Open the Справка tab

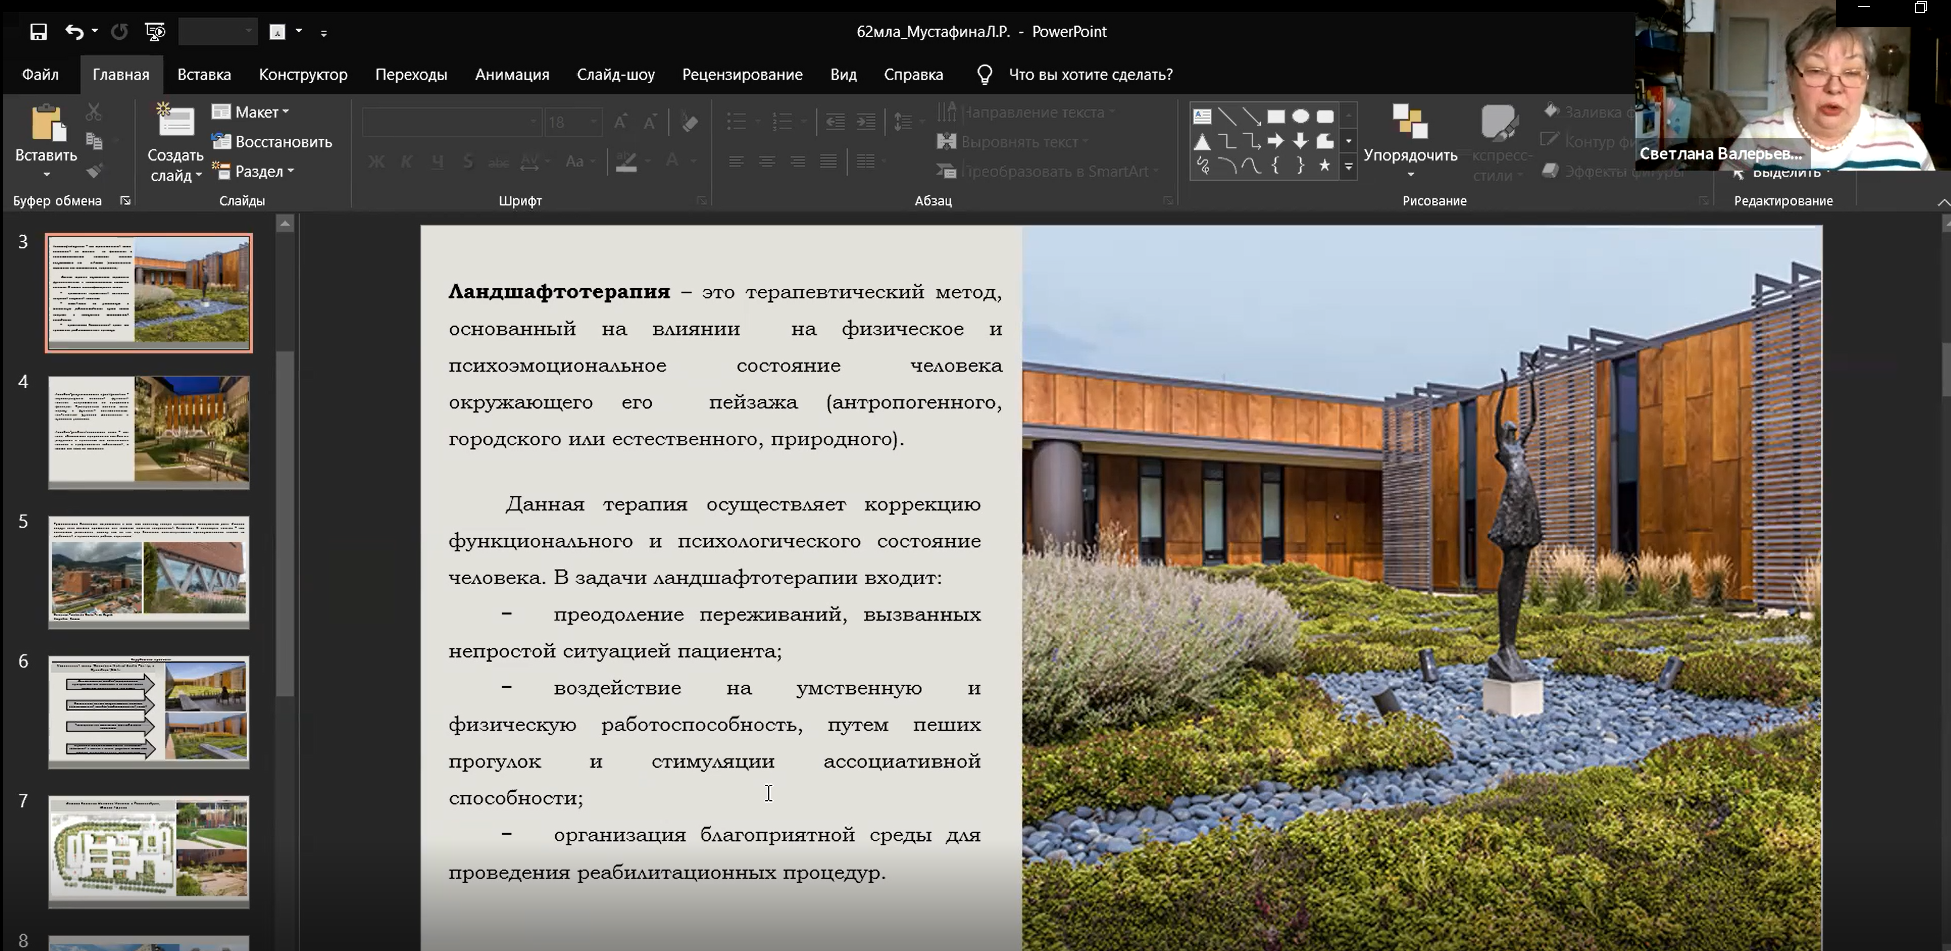point(913,75)
